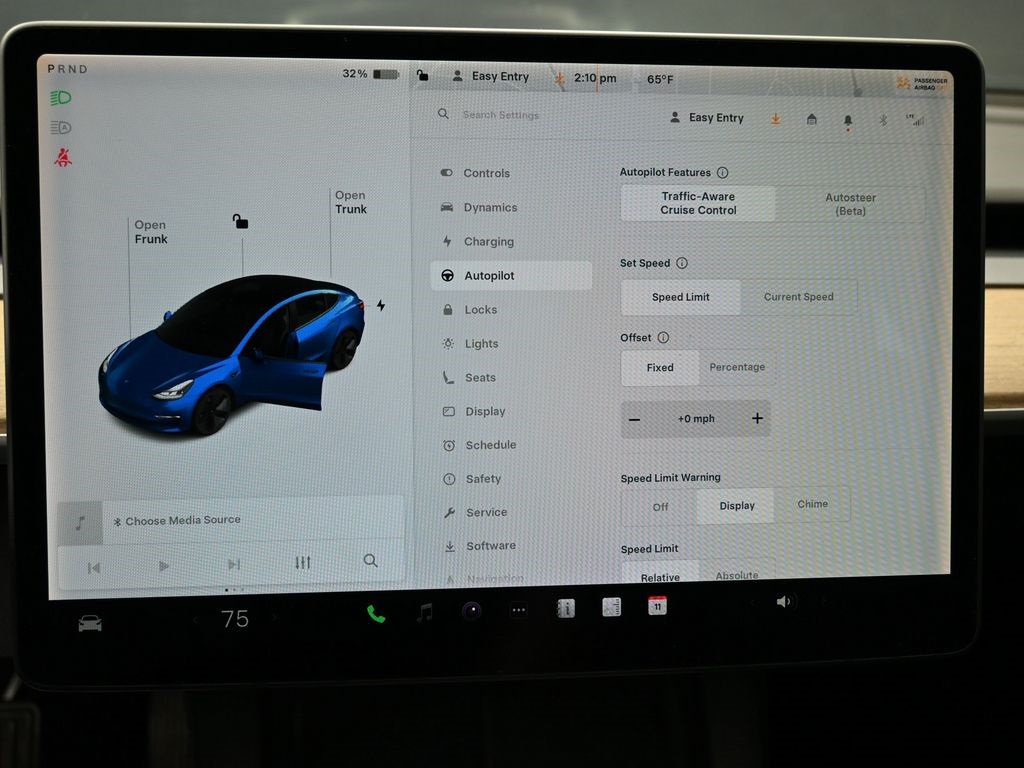Enable Autosteer (Beta) feature
The image size is (1024, 768).
pos(850,204)
